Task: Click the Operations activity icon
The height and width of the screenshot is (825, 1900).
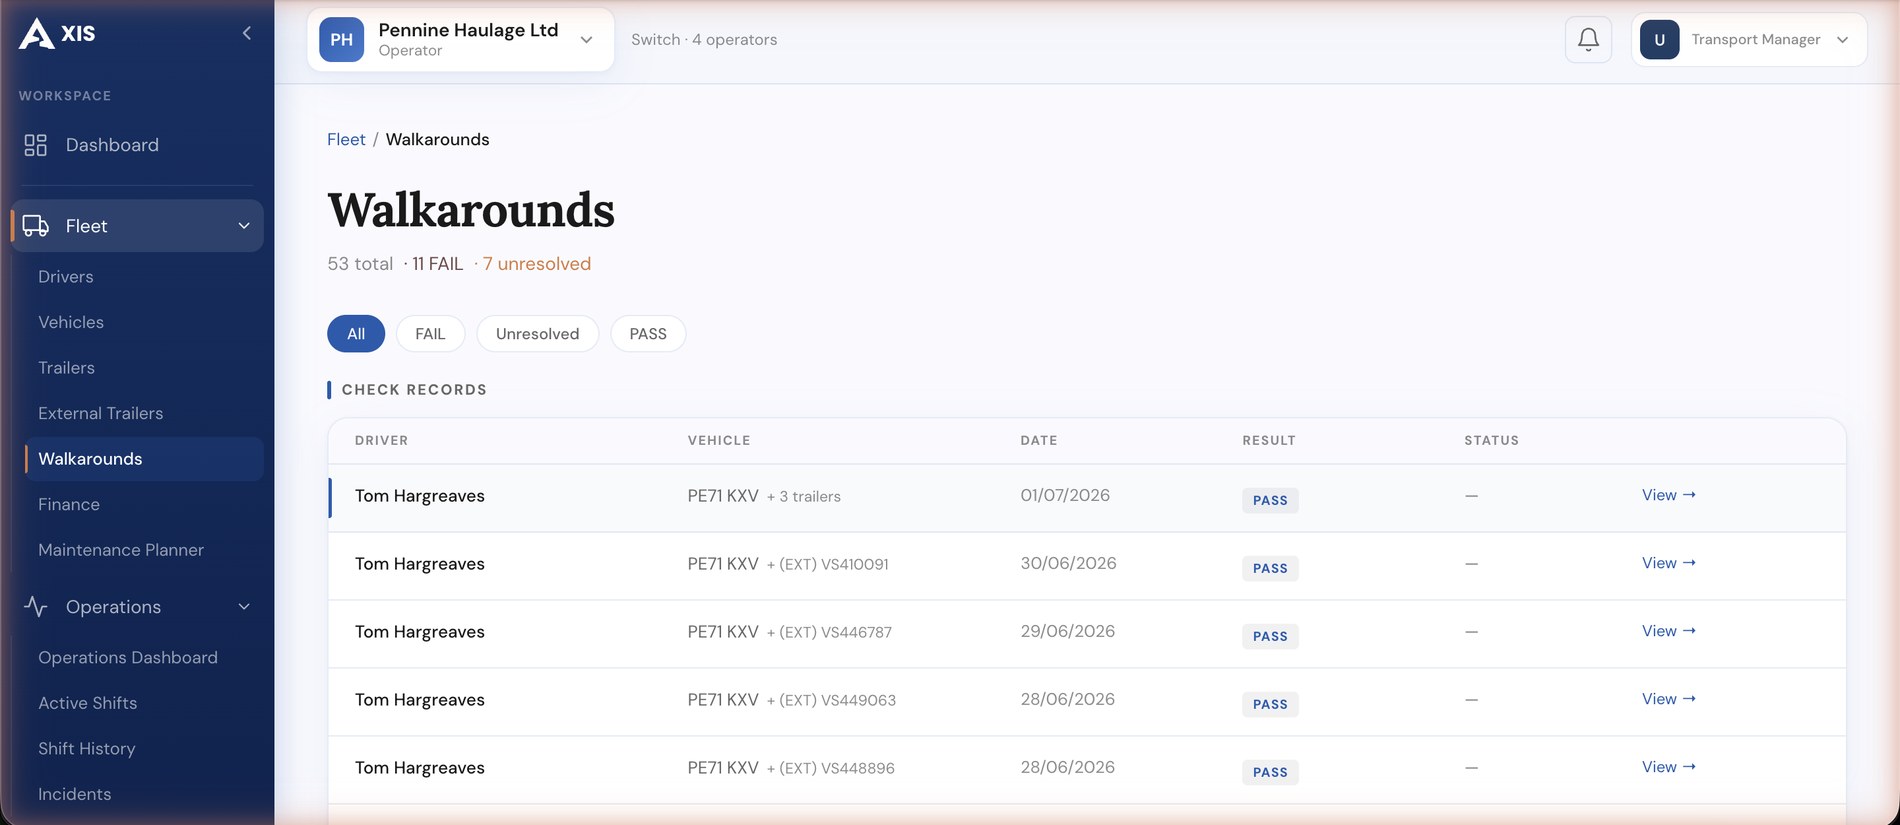Action: click(36, 607)
